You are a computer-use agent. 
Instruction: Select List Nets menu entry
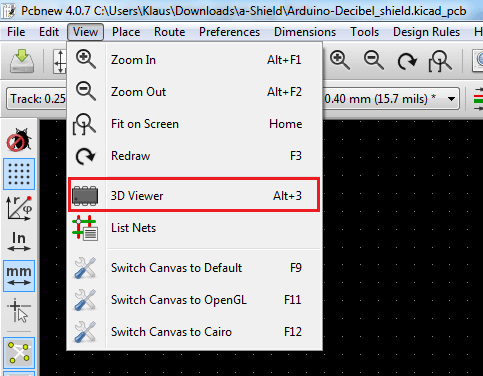pyautogui.click(x=194, y=228)
